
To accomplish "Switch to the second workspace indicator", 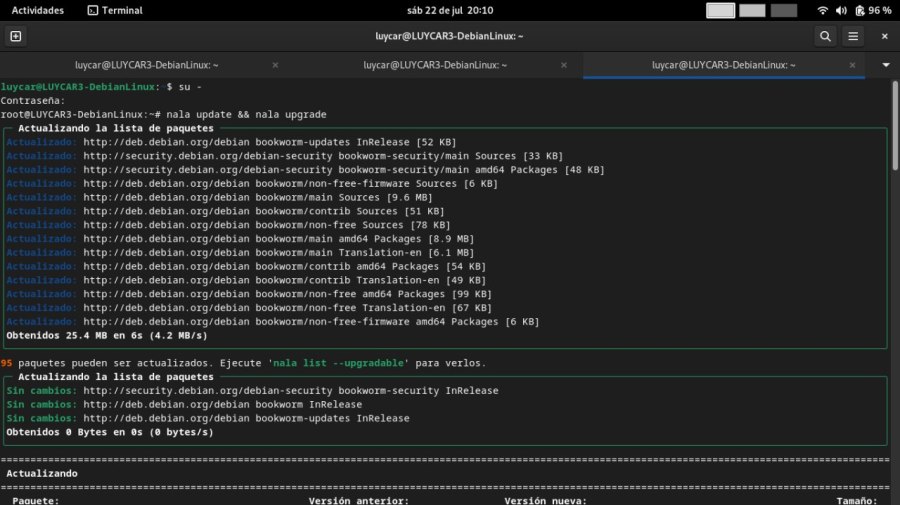I will [x=752, y=10].
